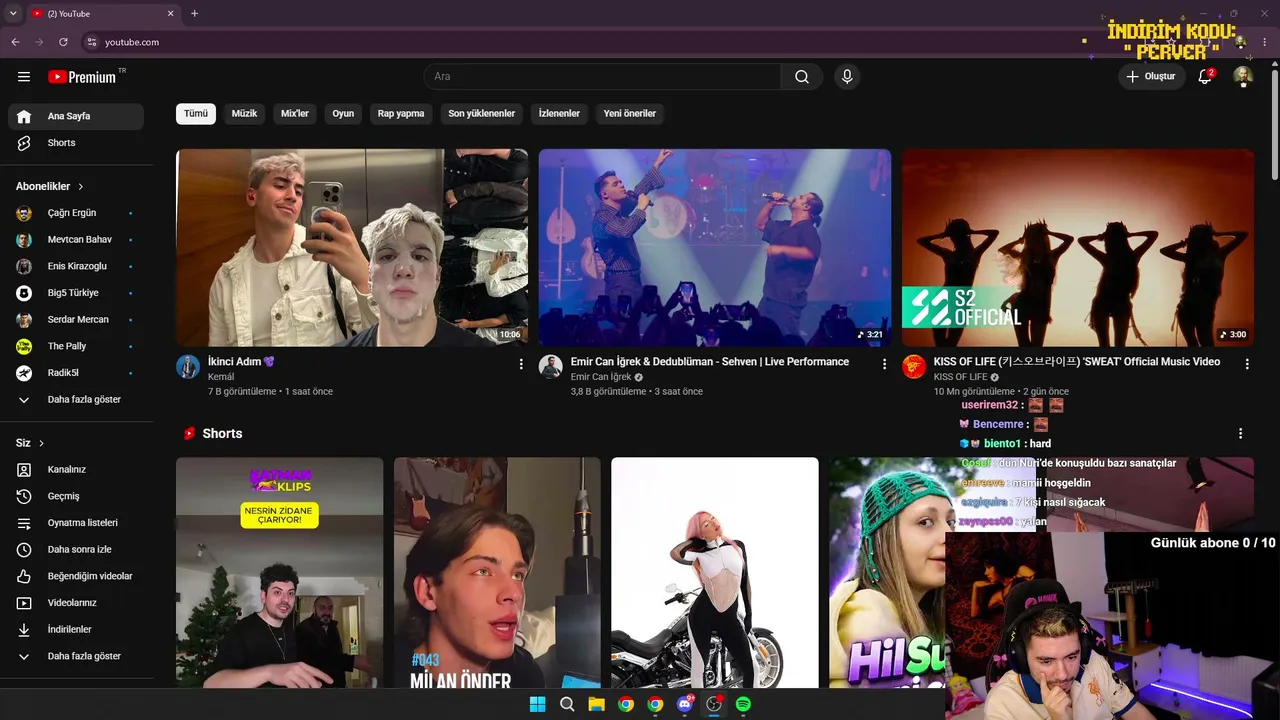Open Beğendiğim videolar thumbs-up icon
This screenshot has height=720, width=1280.
[24, 577]
